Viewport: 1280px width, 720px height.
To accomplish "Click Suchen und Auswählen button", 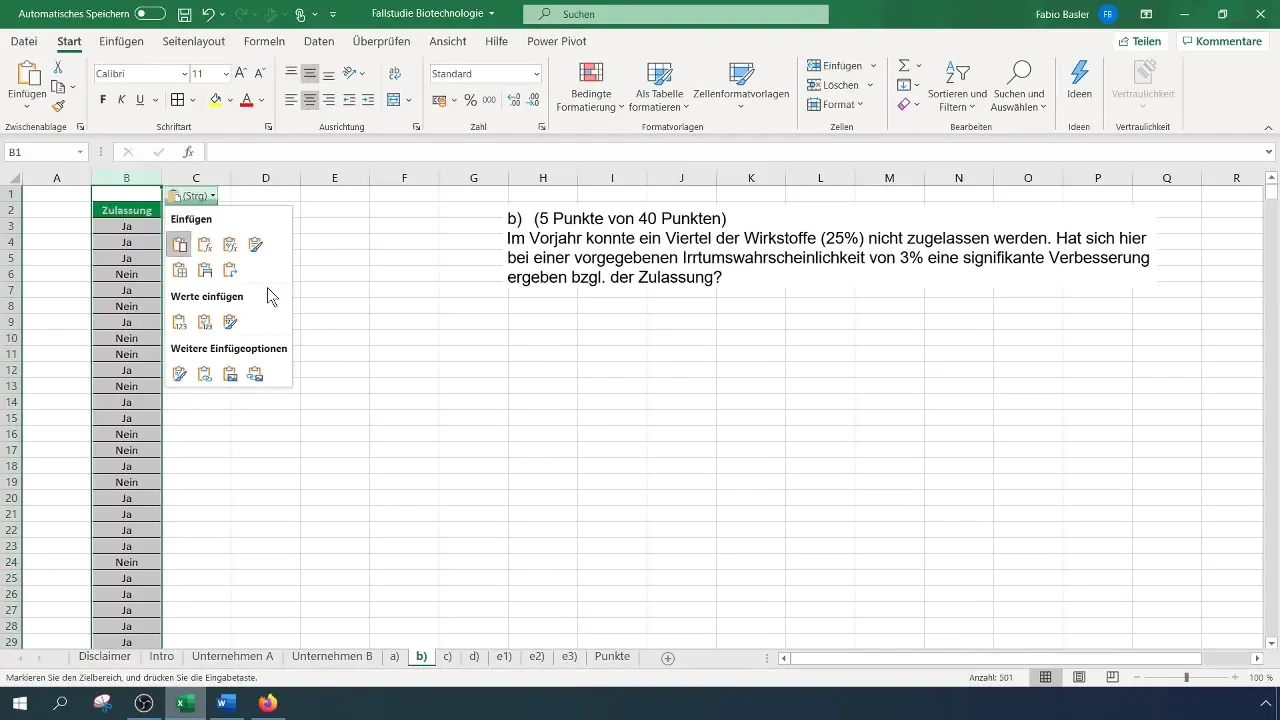I will click(x=1018, y=86).
